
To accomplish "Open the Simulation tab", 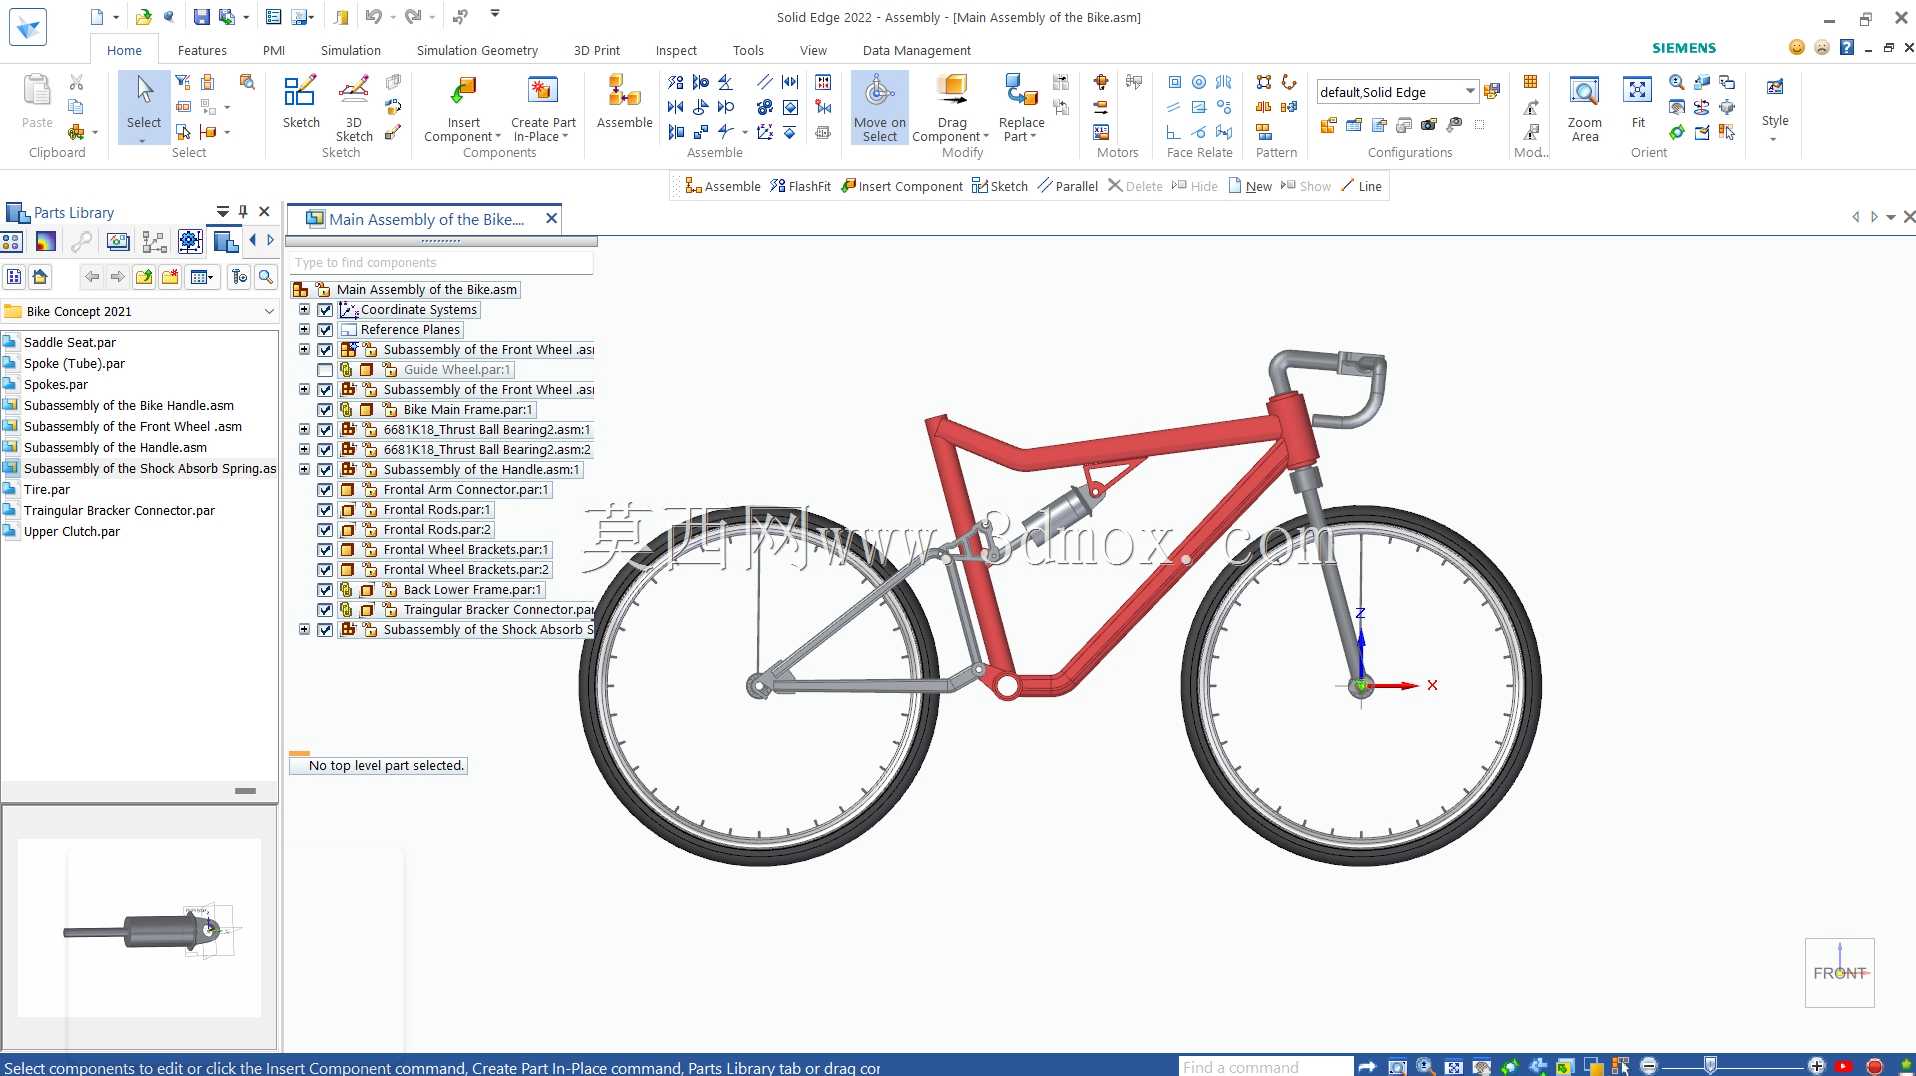I will (350, 50).
